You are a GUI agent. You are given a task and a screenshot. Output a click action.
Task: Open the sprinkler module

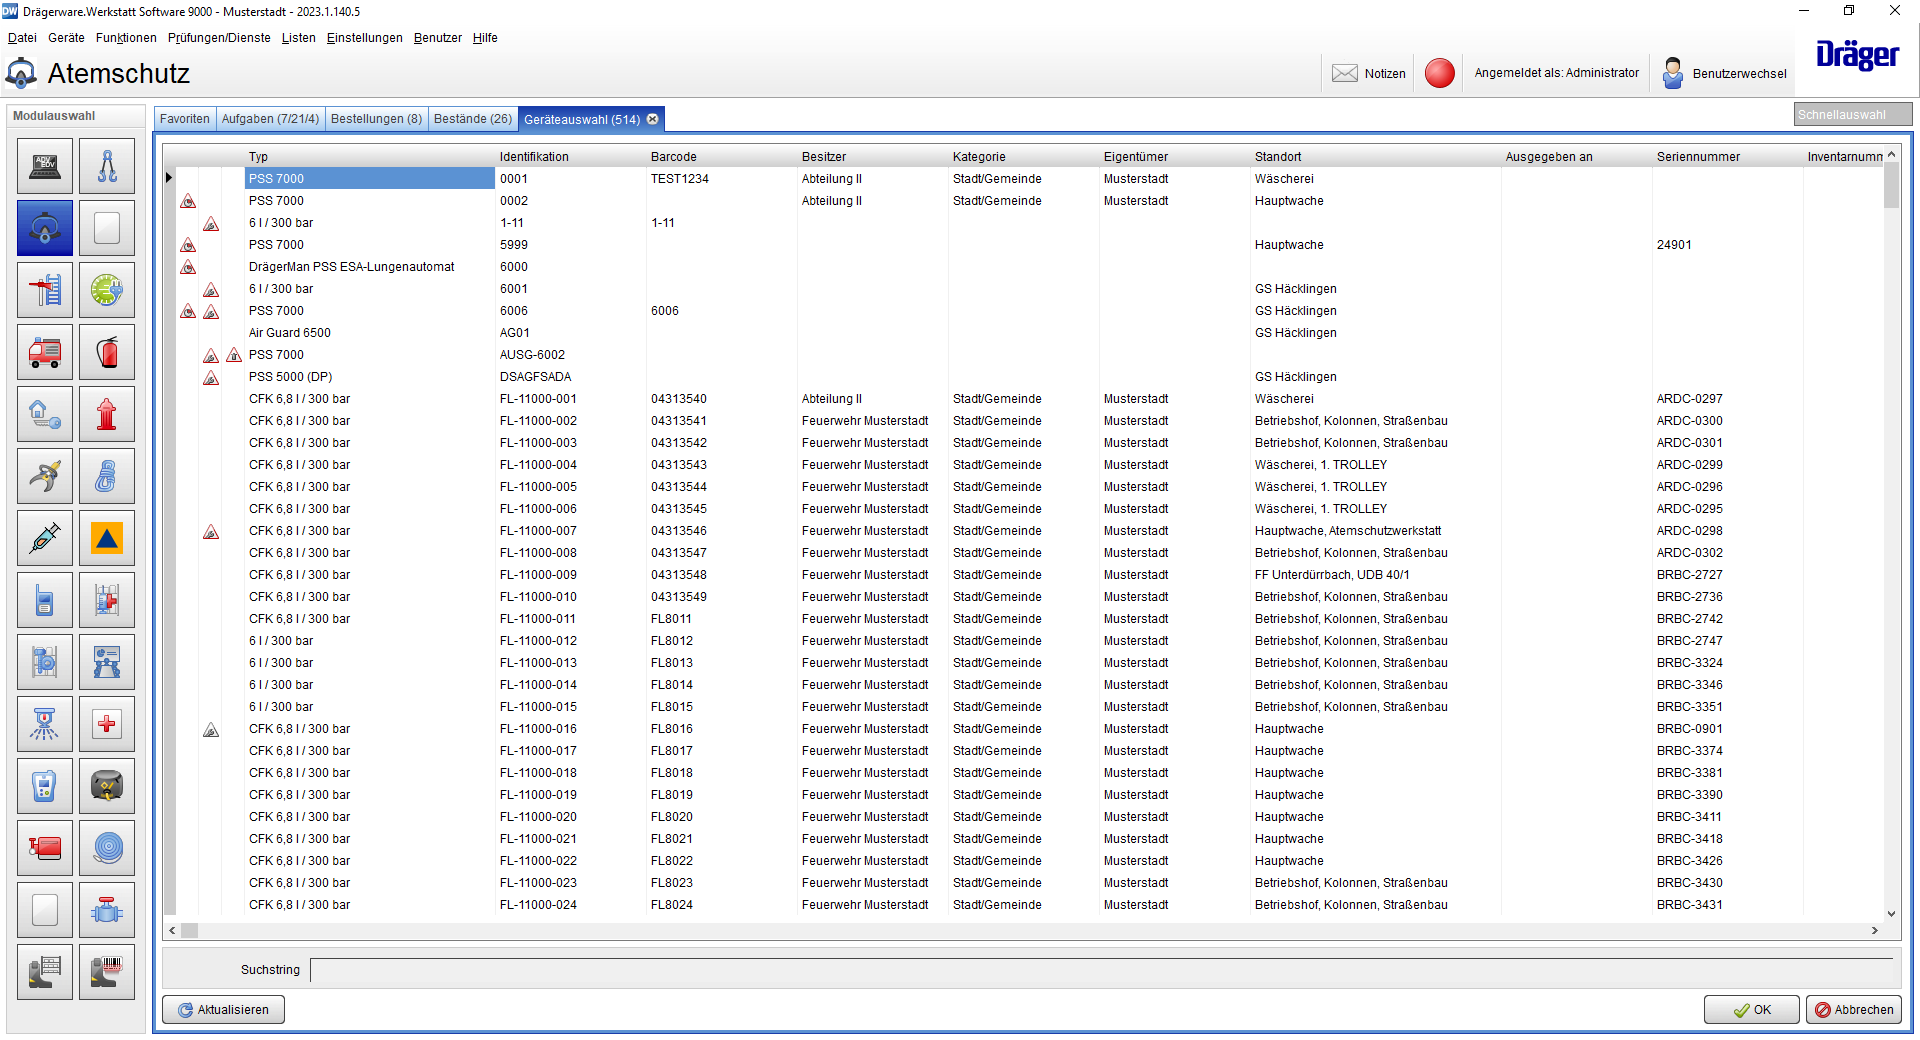click(45, 724)
